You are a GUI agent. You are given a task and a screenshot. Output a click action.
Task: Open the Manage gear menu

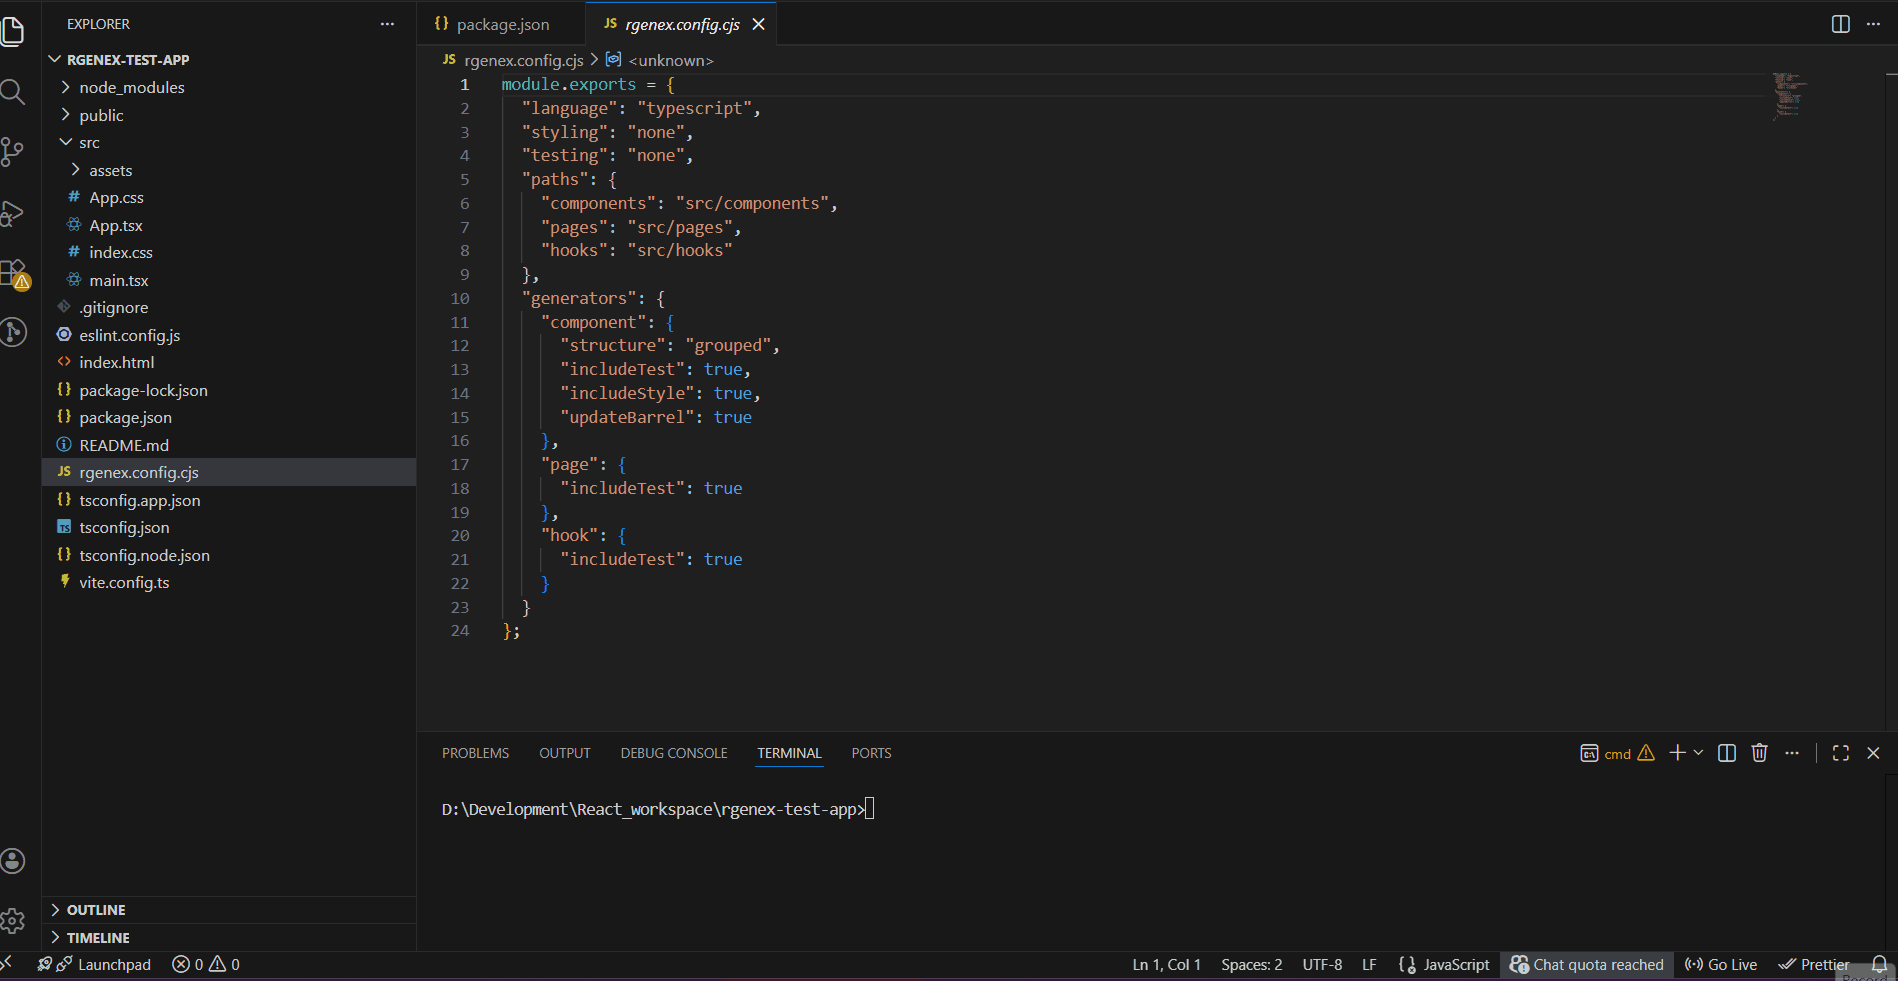click(x=13, y=921)
